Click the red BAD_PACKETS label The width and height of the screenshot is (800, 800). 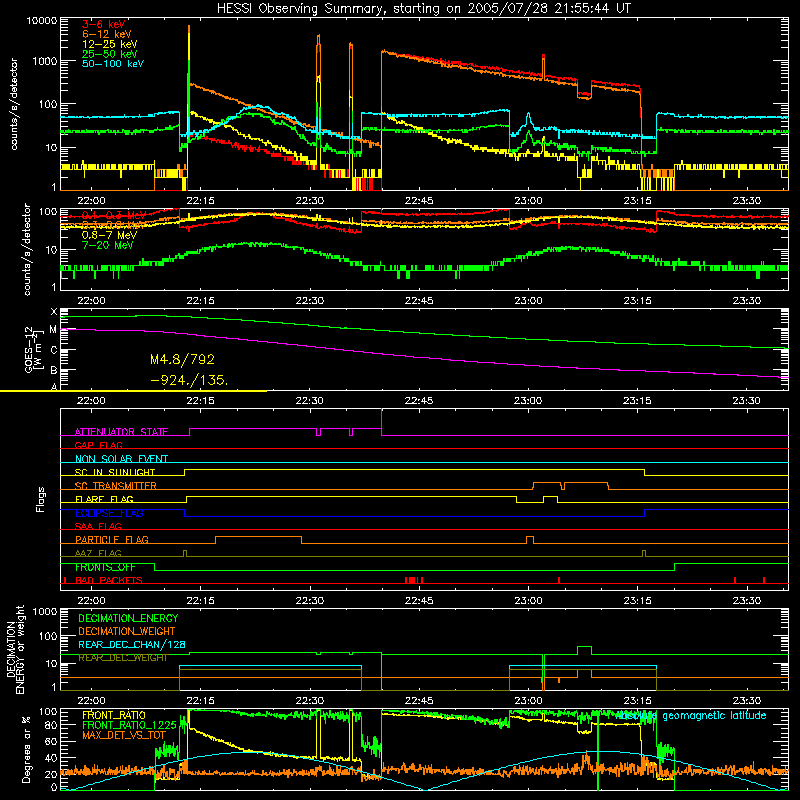tap(109, 580)
